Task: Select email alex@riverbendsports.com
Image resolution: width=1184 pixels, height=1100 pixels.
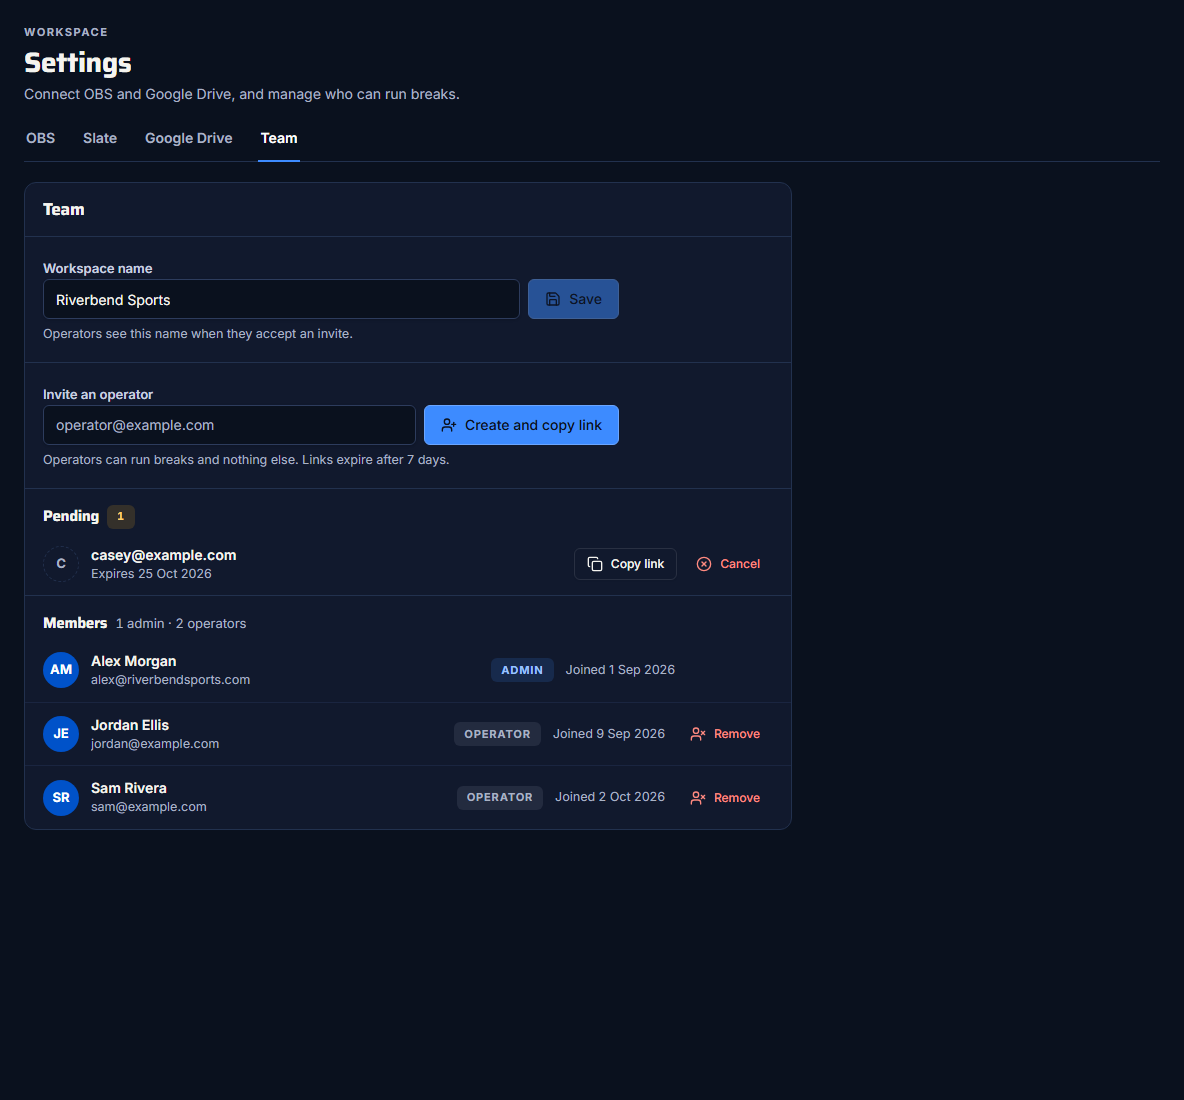Action: click(171, 679)
